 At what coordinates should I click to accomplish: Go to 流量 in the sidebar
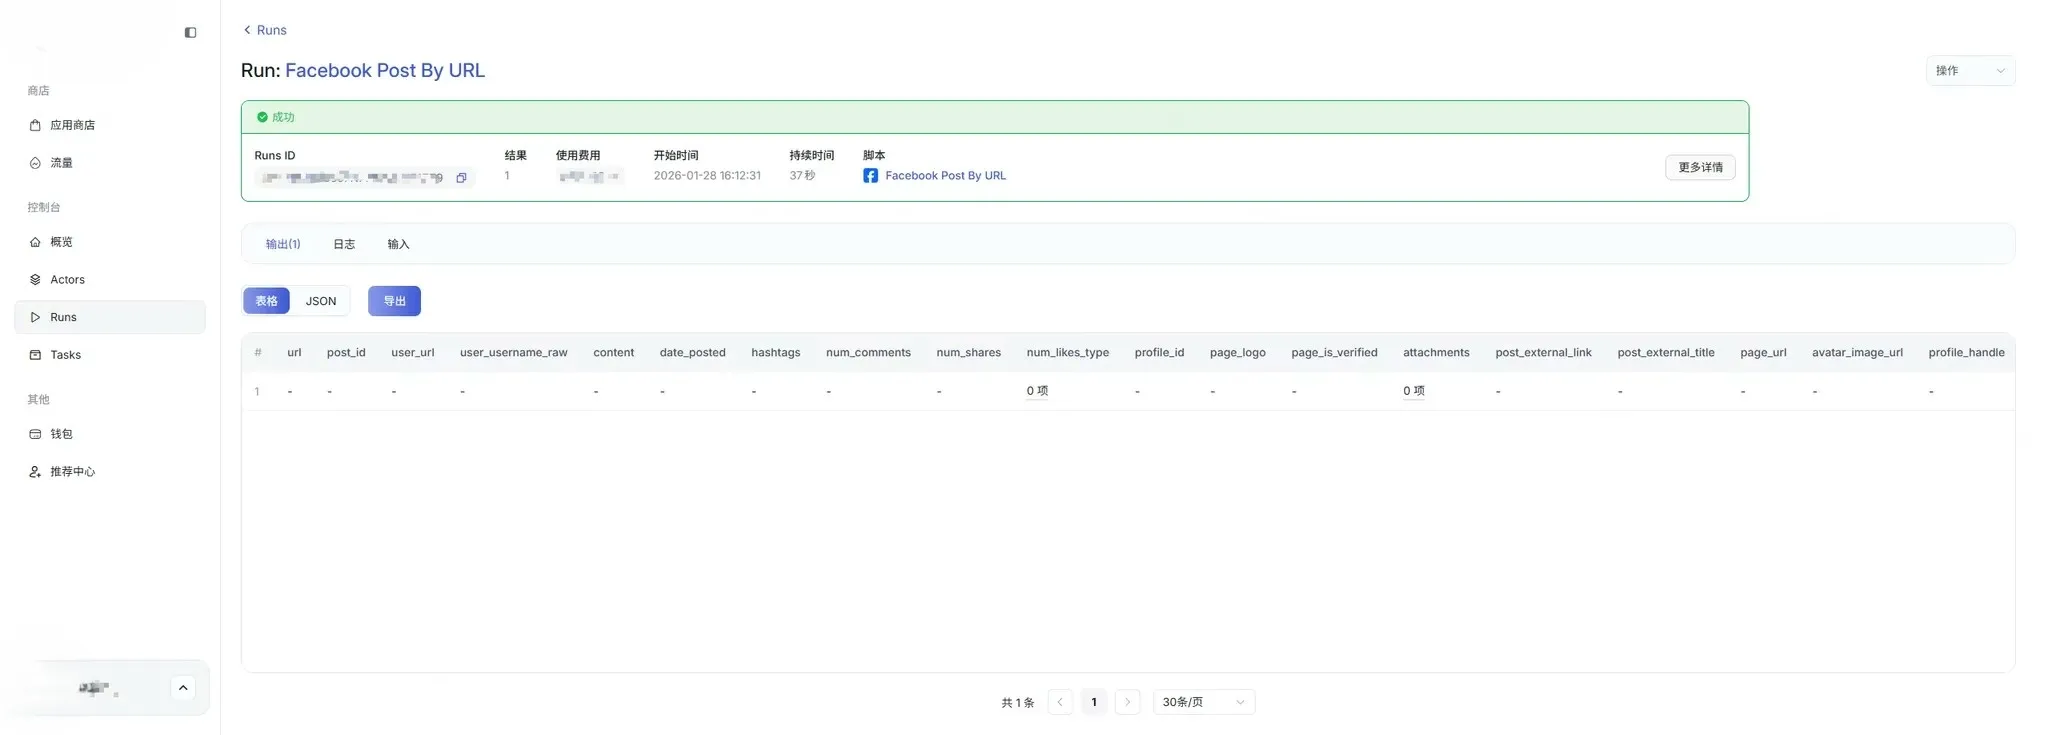coord(61,163)
